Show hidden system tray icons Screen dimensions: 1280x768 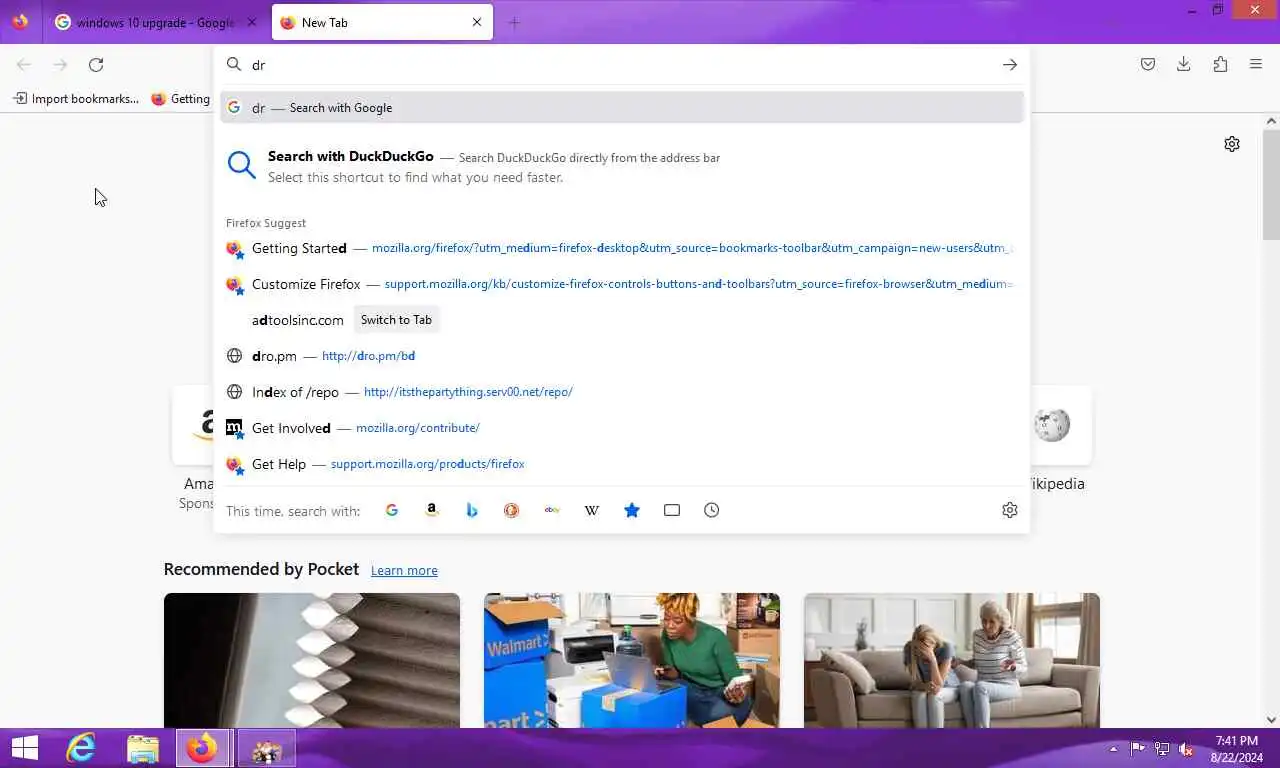coord(1113,749)
